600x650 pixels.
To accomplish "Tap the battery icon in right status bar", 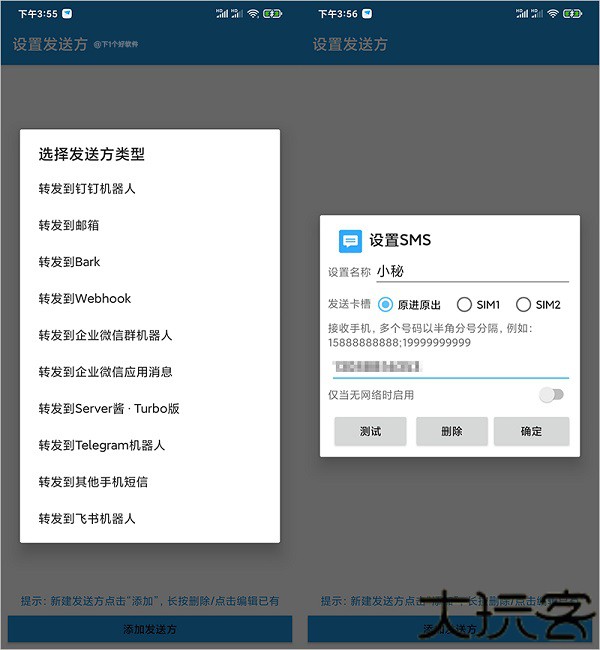I will (x=572, y=14).
